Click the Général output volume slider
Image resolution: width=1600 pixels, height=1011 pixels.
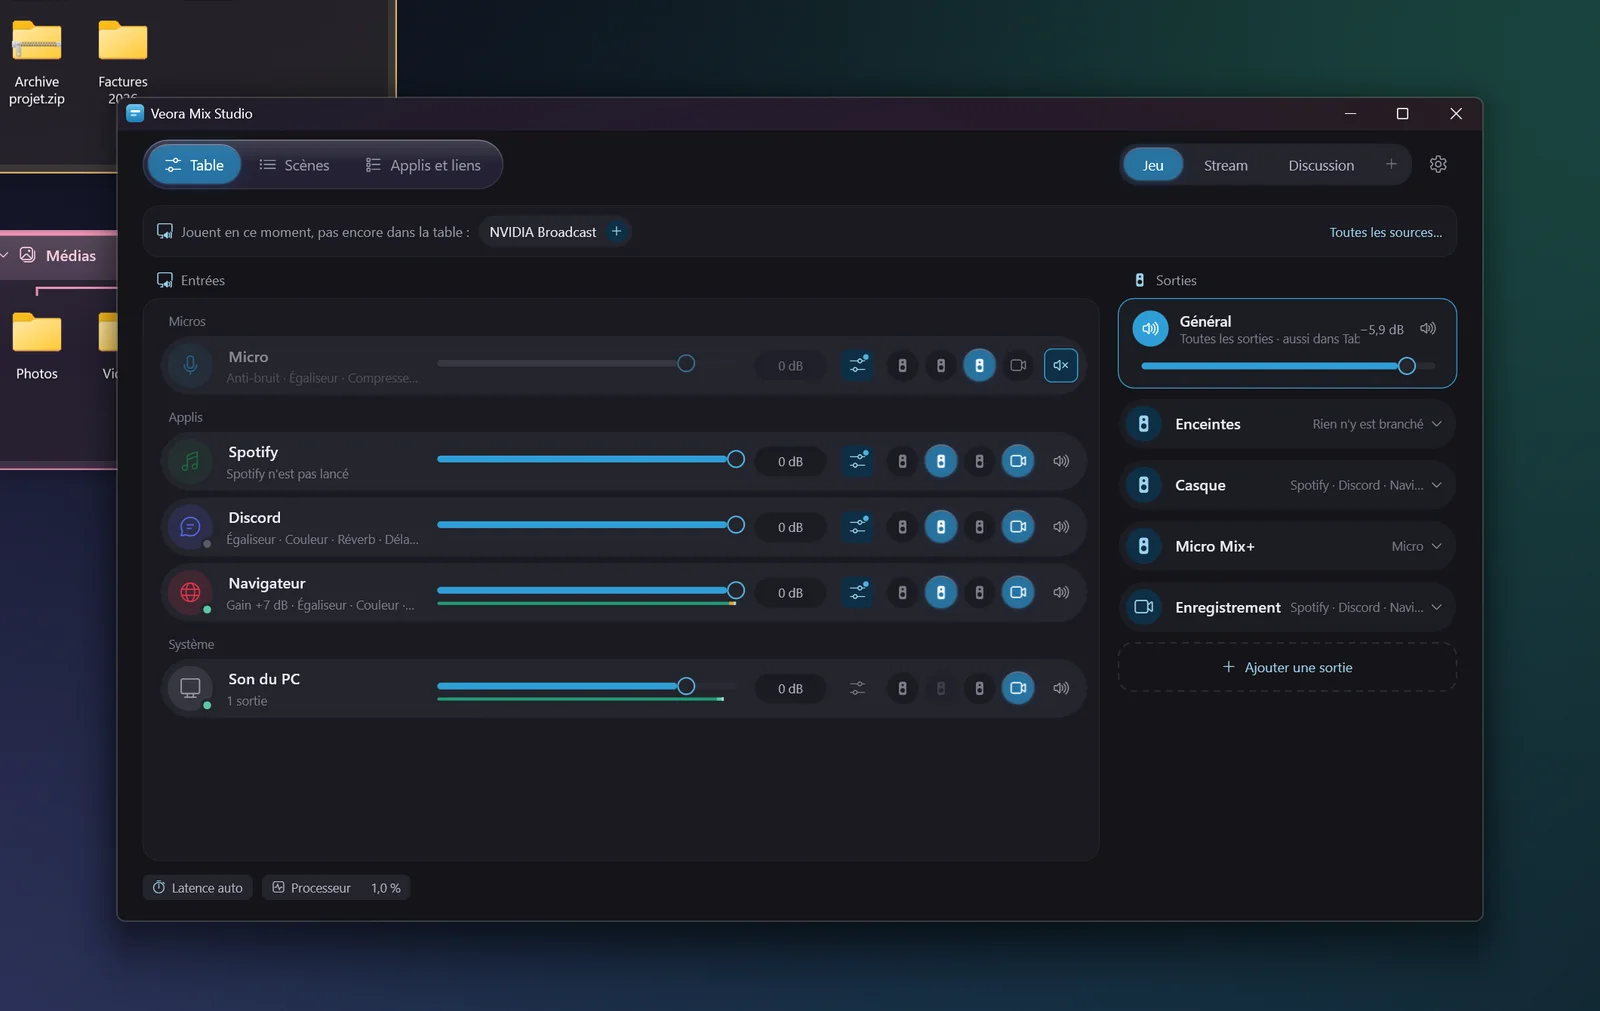coord(1288,366)
